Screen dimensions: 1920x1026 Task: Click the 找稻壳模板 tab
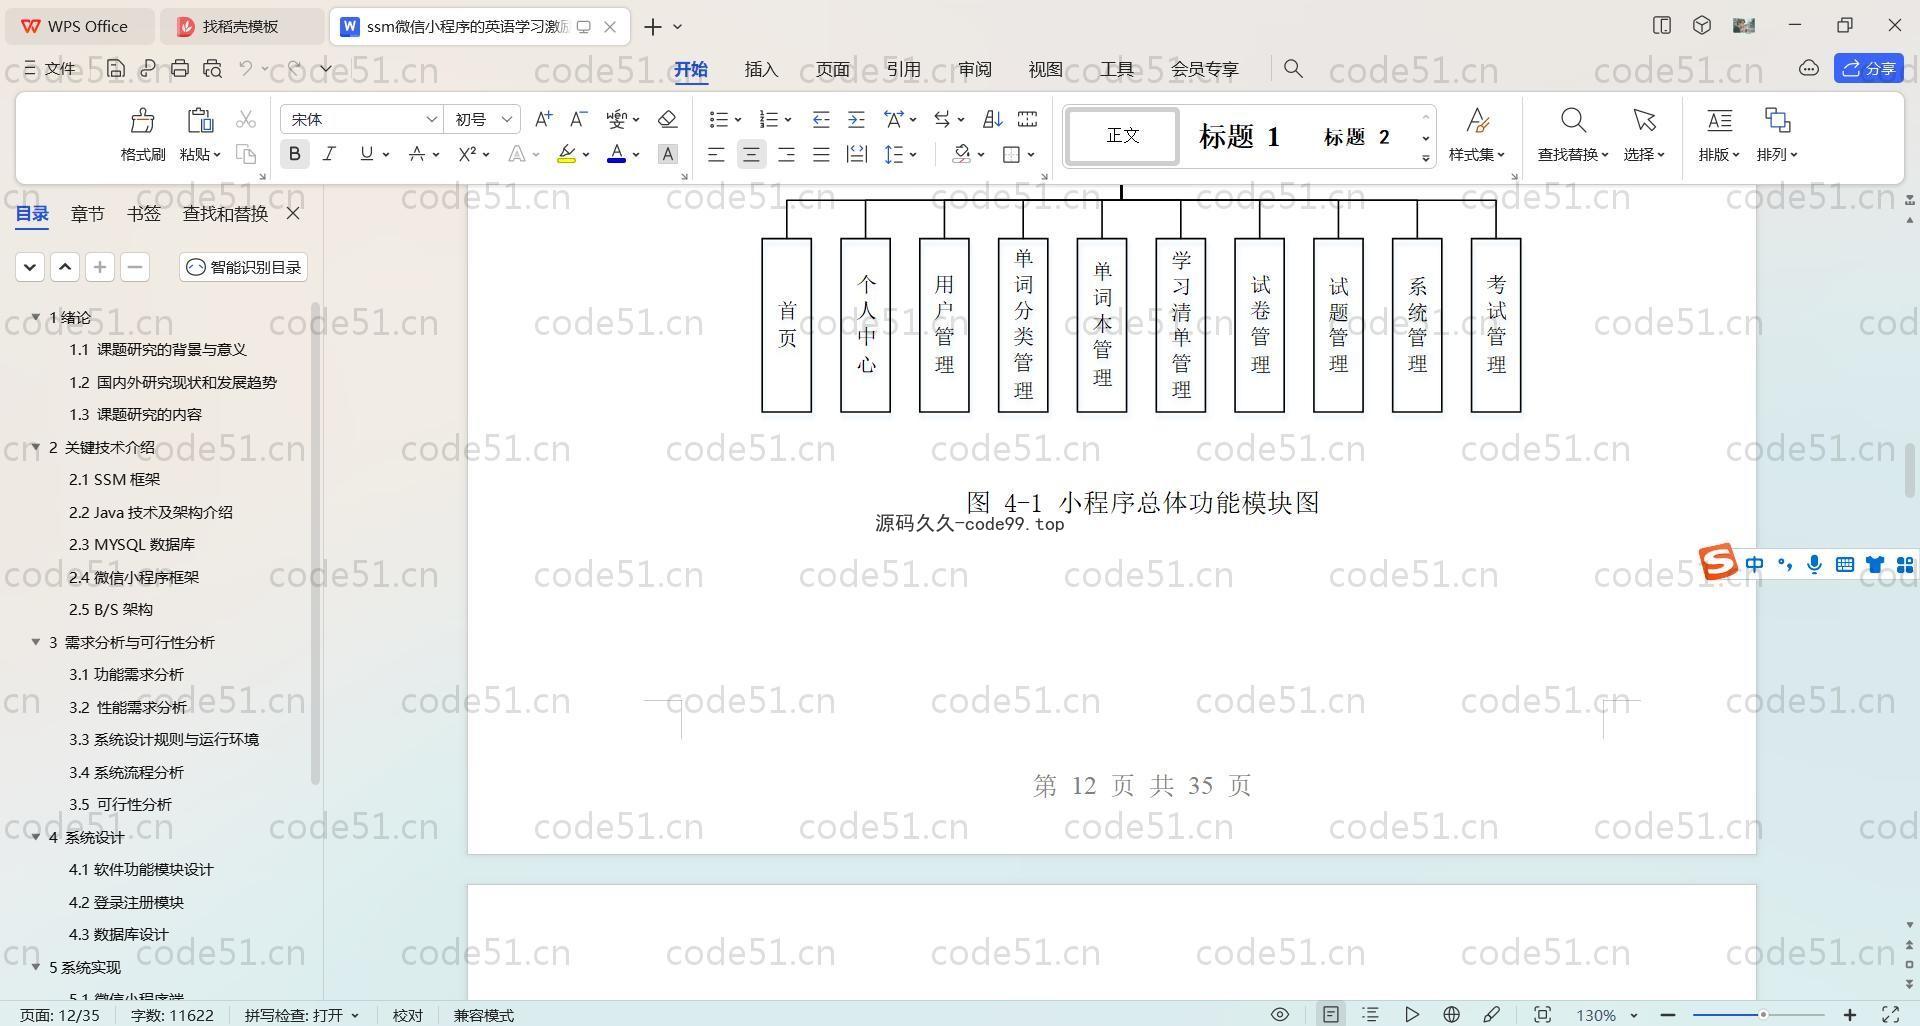tap(242, 26)
